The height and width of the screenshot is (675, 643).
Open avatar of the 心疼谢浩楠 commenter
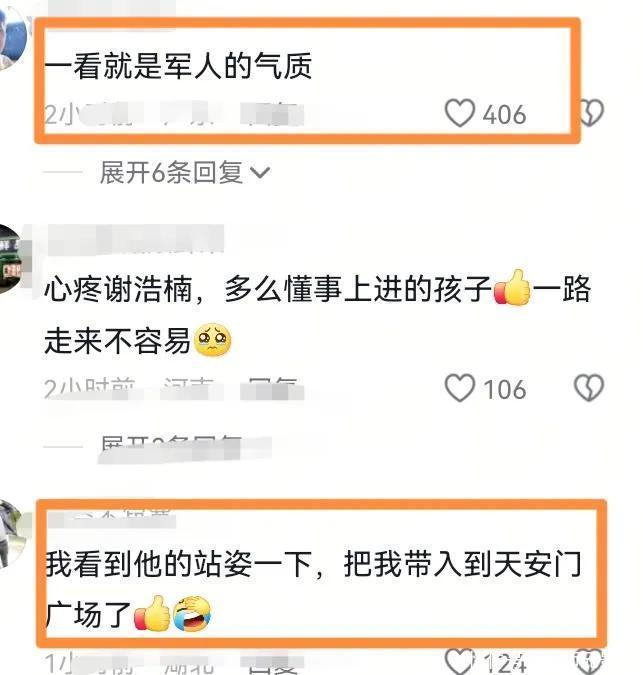point(11,259)
